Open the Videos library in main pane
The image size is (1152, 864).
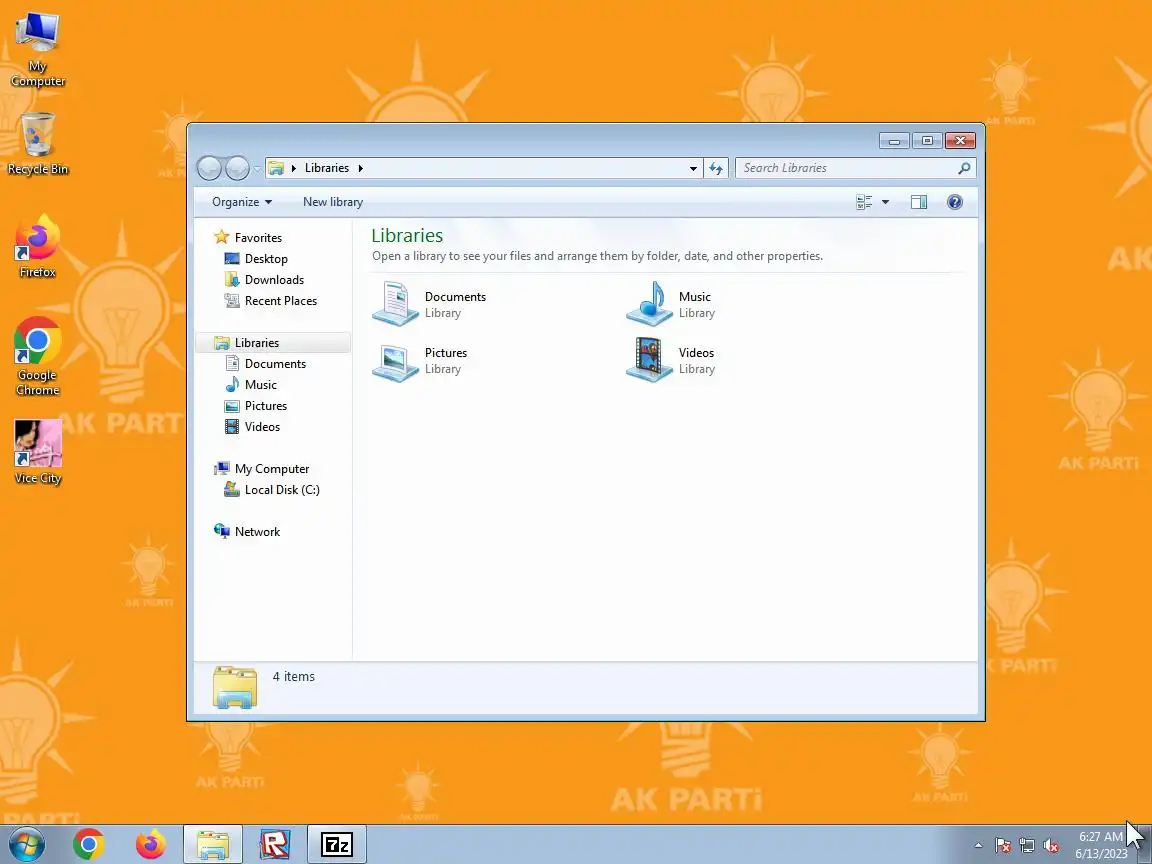tap(671, 360)
